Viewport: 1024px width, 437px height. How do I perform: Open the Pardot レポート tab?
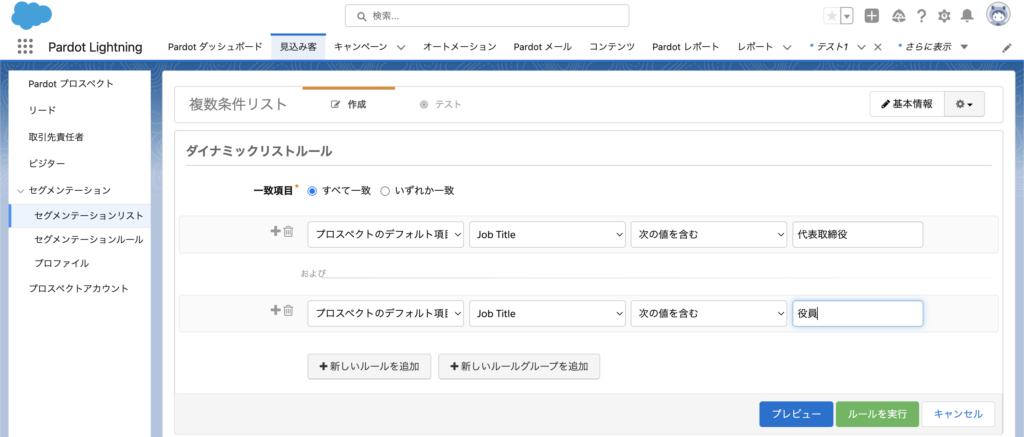coord(686,46)
